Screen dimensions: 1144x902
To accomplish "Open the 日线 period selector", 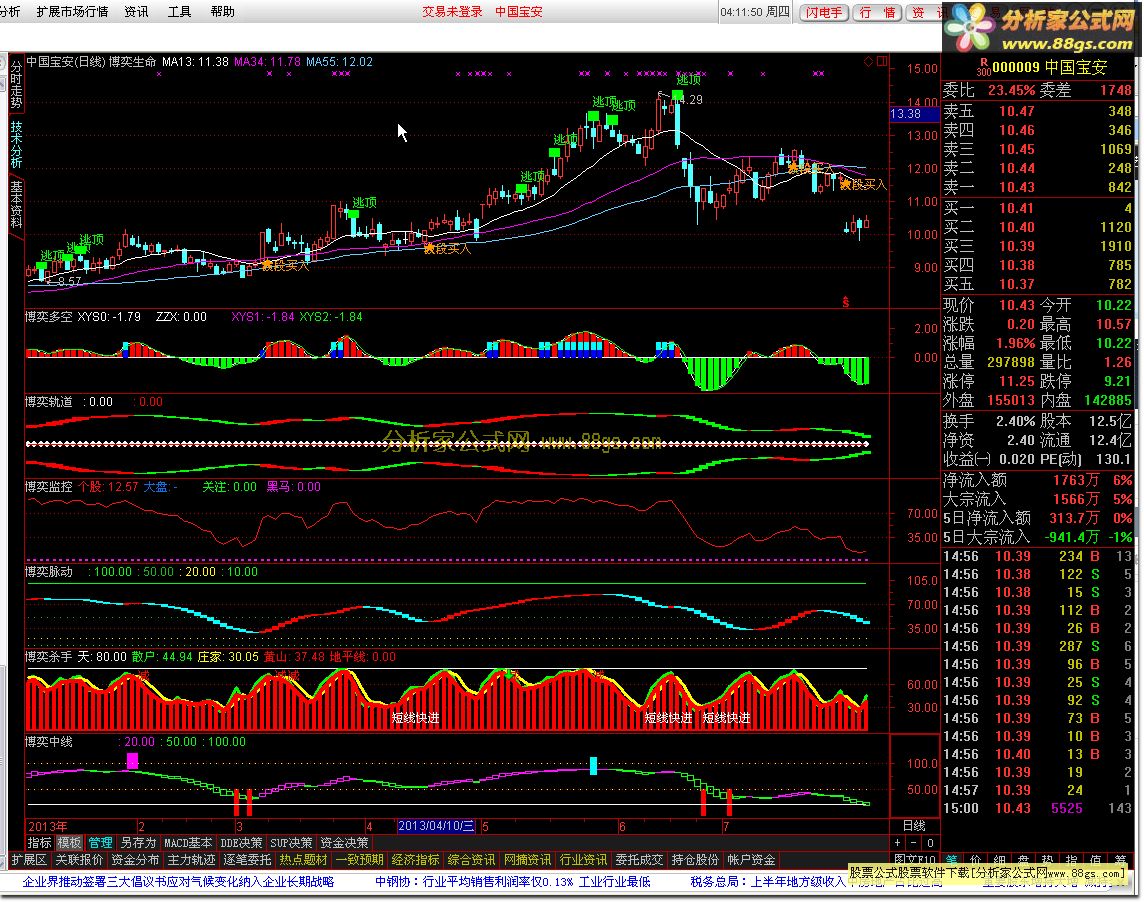I will (x=913, y=826).
